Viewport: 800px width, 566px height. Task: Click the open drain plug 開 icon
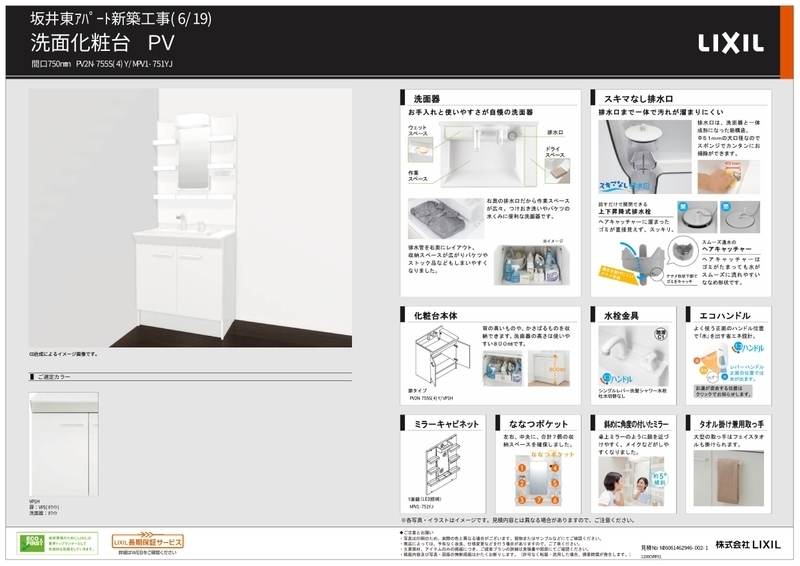(x=697, y=216)
